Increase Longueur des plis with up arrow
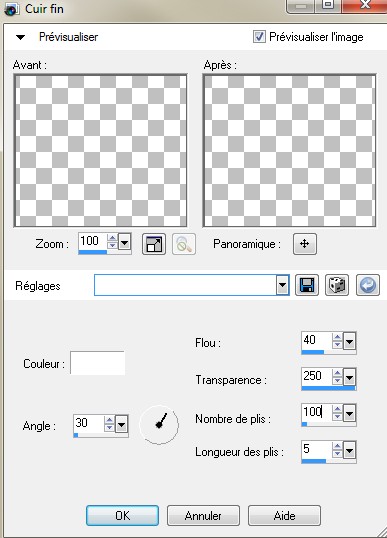This screenshot has width=387, height=538. point(338,446)
